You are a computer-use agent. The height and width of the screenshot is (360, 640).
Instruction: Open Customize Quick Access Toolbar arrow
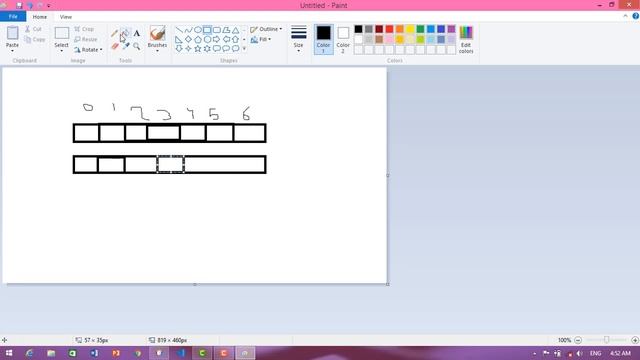tap(49, 6)
